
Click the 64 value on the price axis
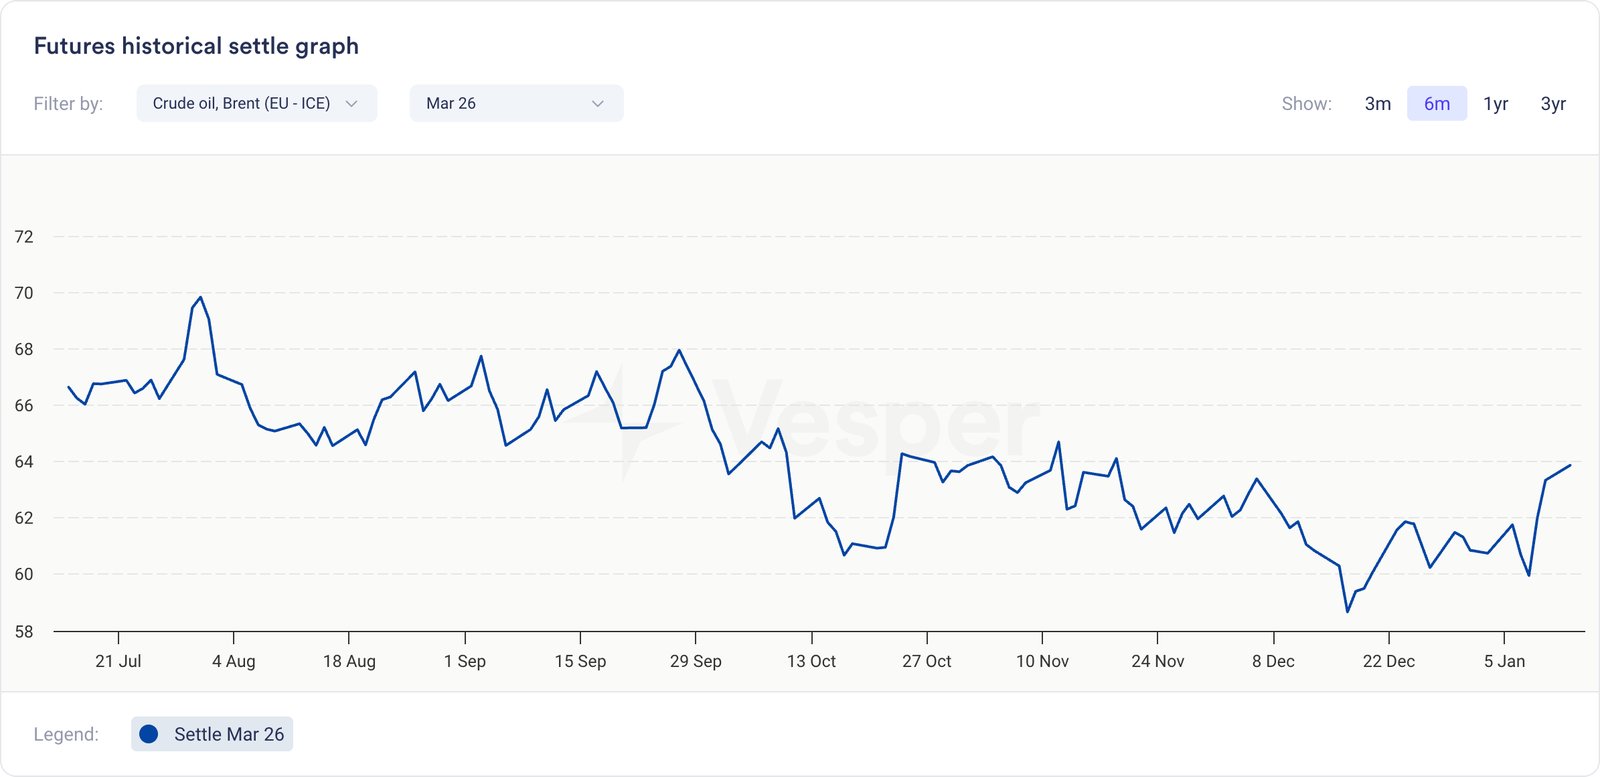click(x=24, y=462)
